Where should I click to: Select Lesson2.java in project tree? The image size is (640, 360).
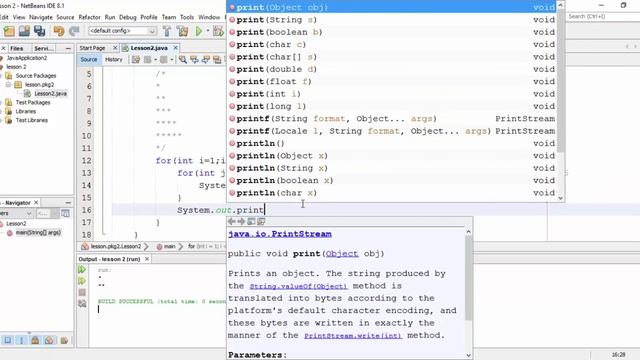pyautogui.click(x=50, y=93)
